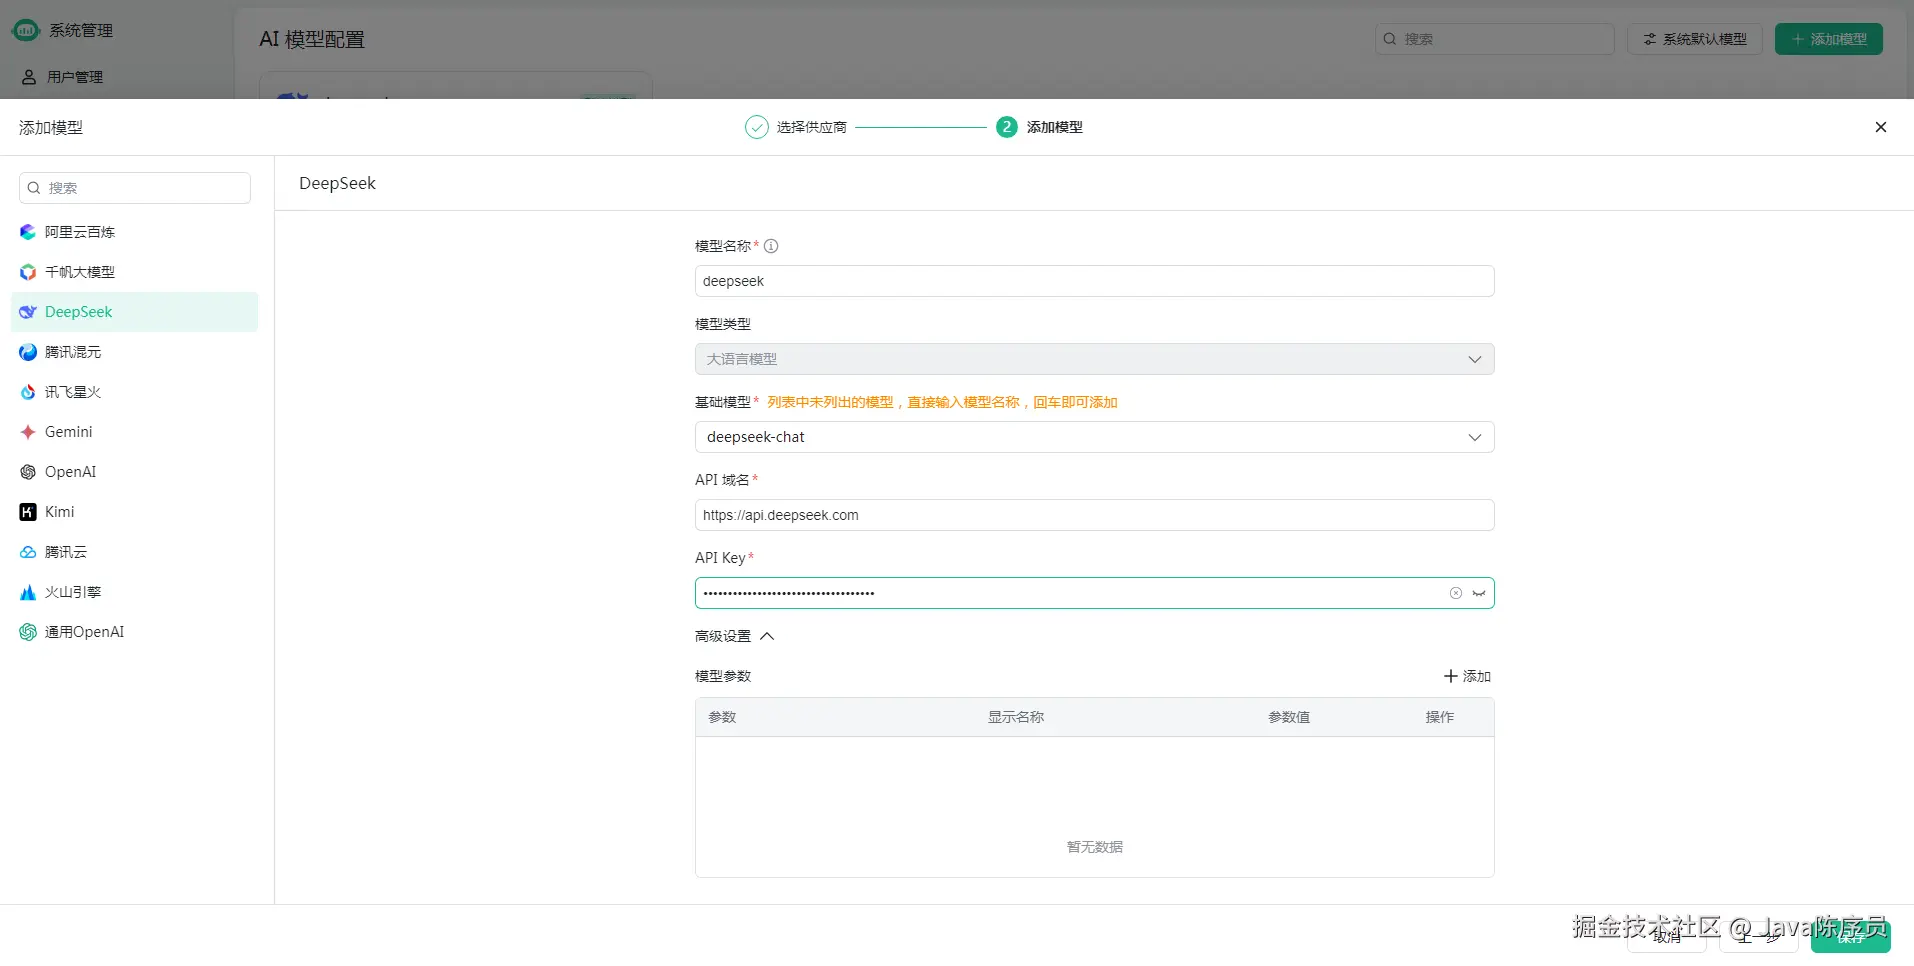Click the 参数 column header
This screenshot has height=966, width=1914.
[x=722, y=717]
